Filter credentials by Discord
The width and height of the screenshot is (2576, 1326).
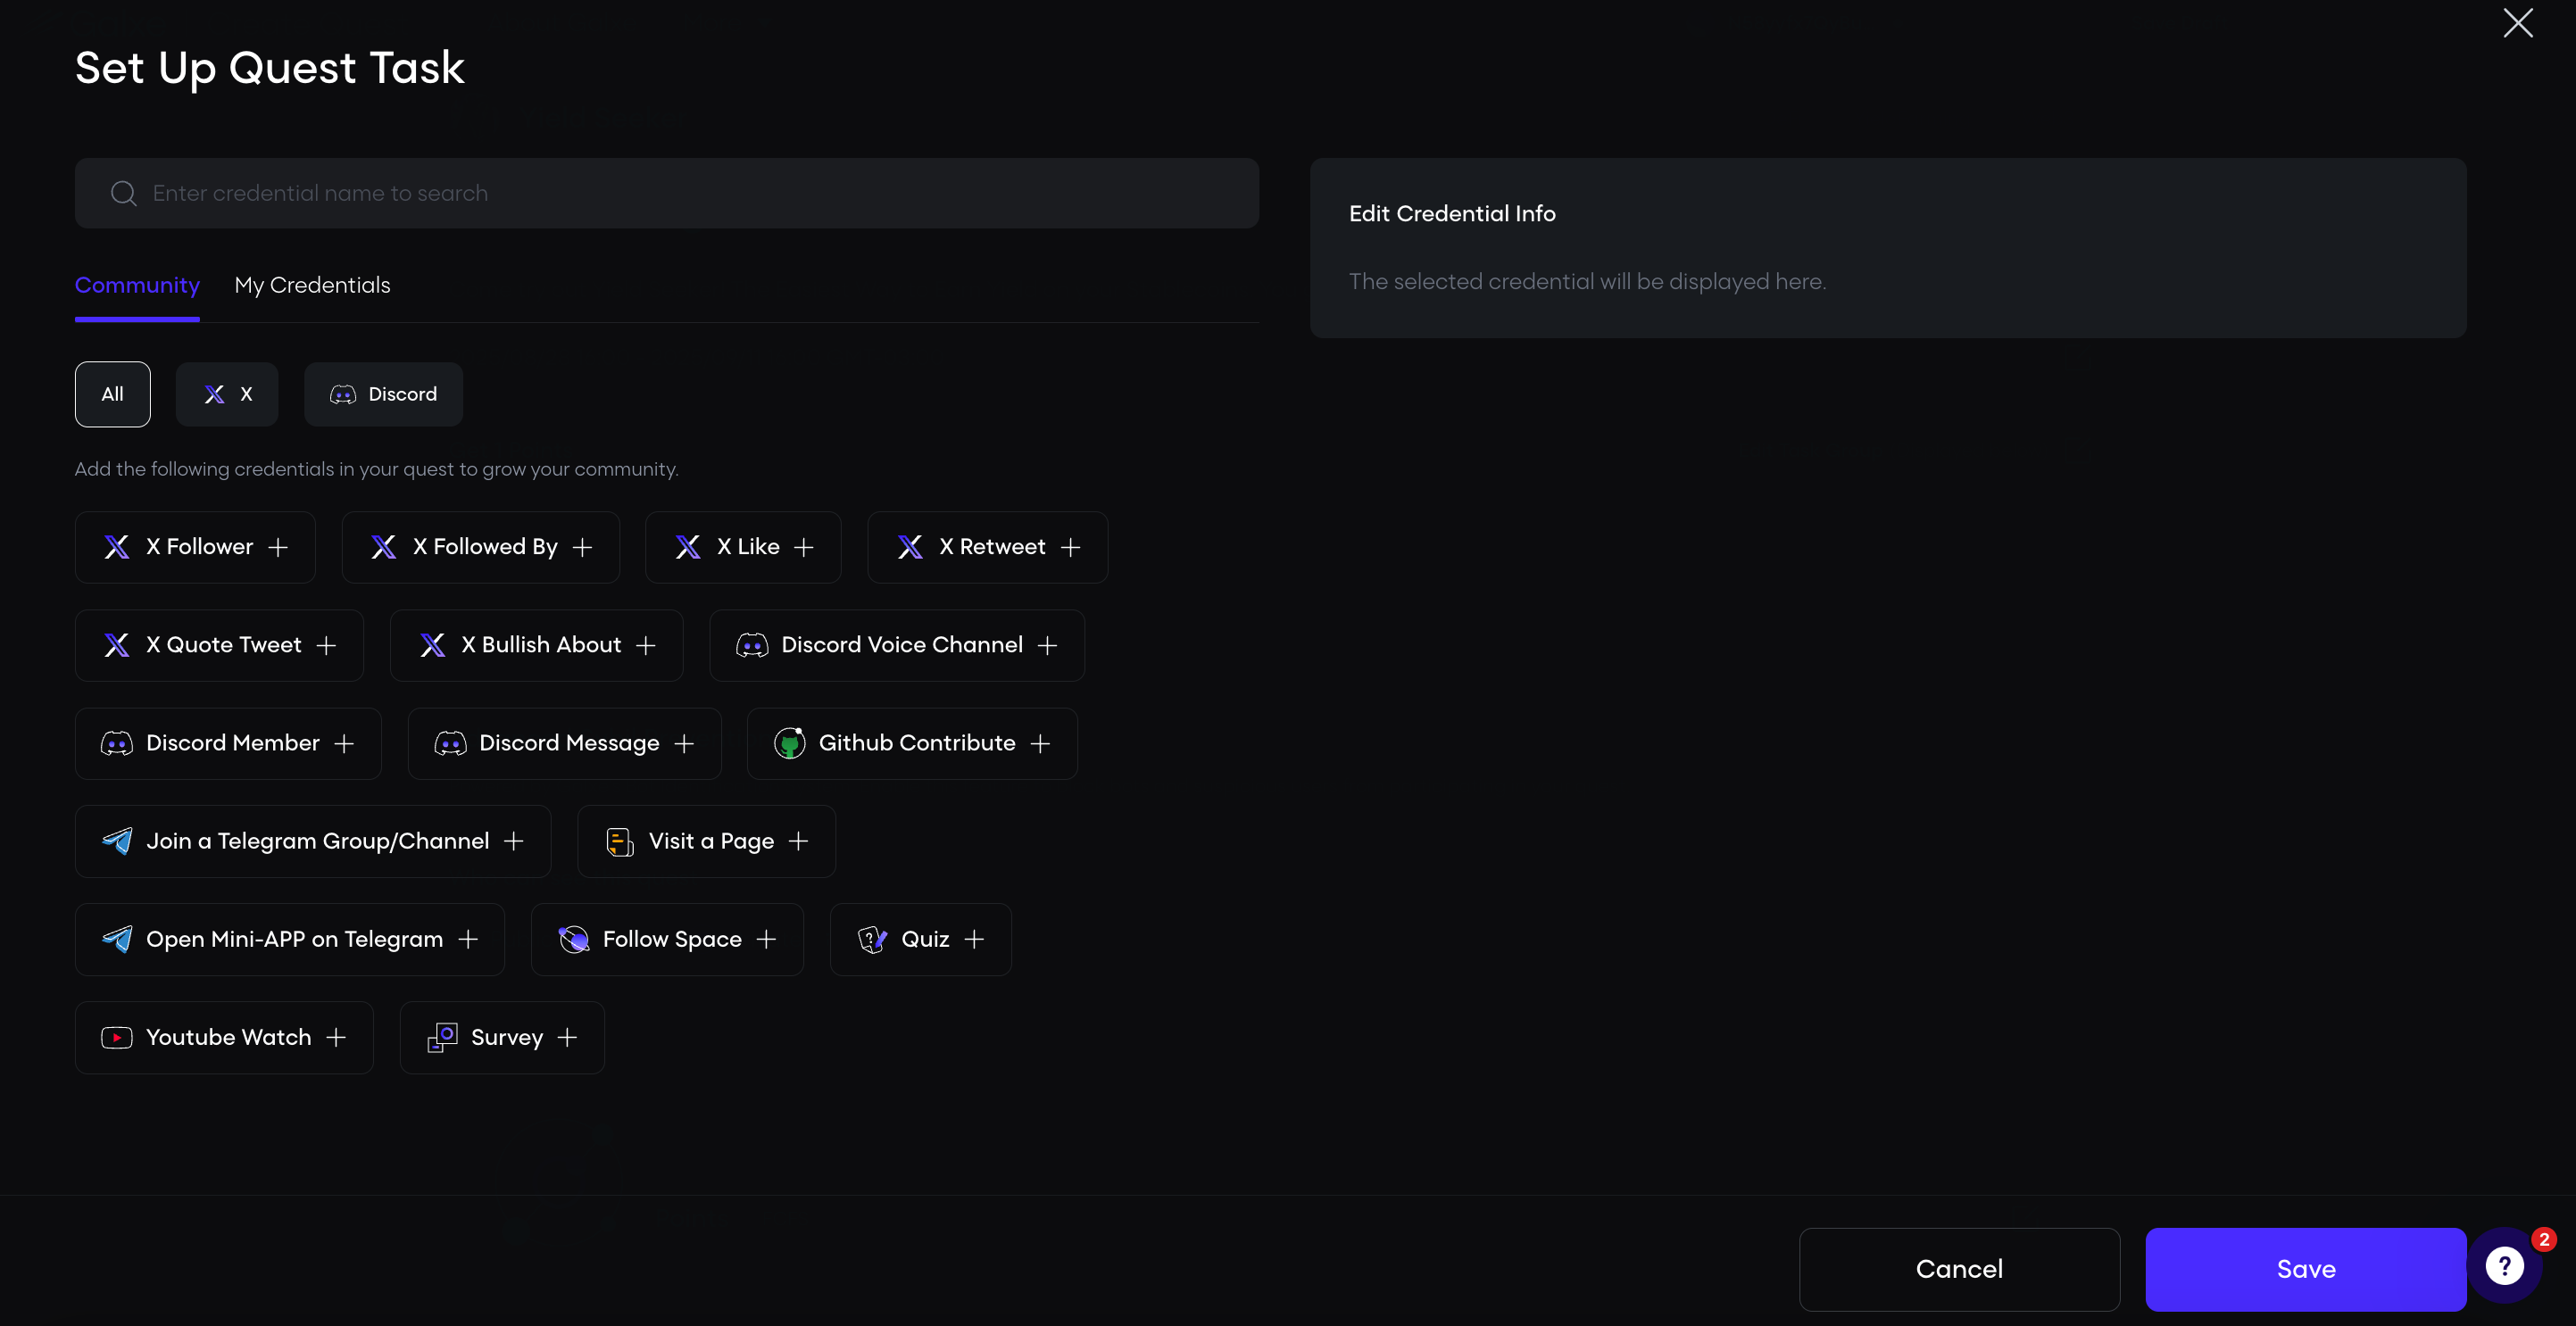(x=383, y=394)
